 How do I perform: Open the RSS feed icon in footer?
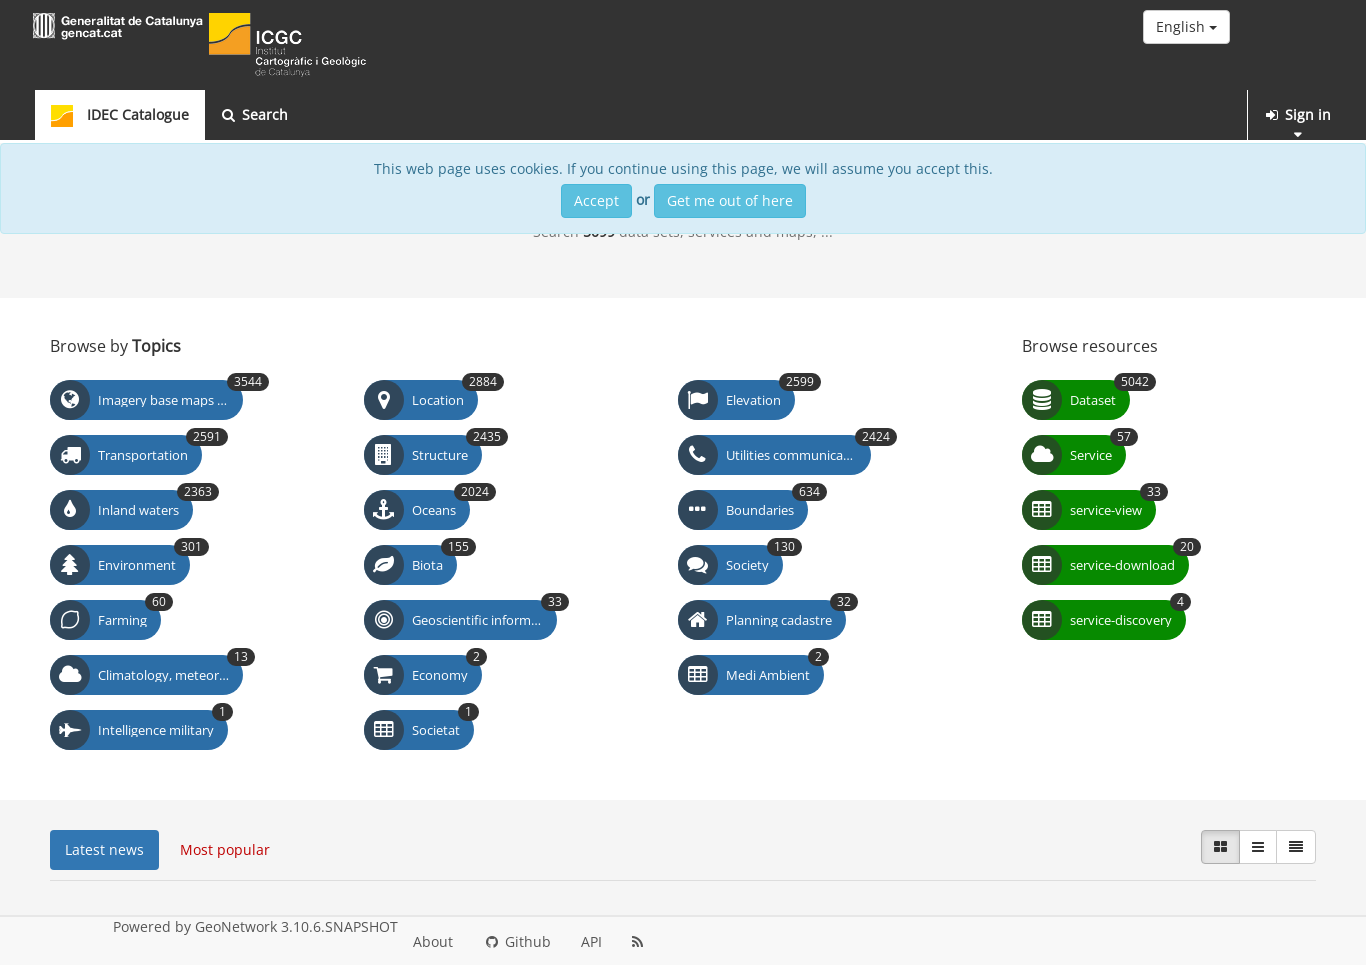point(638,942)
